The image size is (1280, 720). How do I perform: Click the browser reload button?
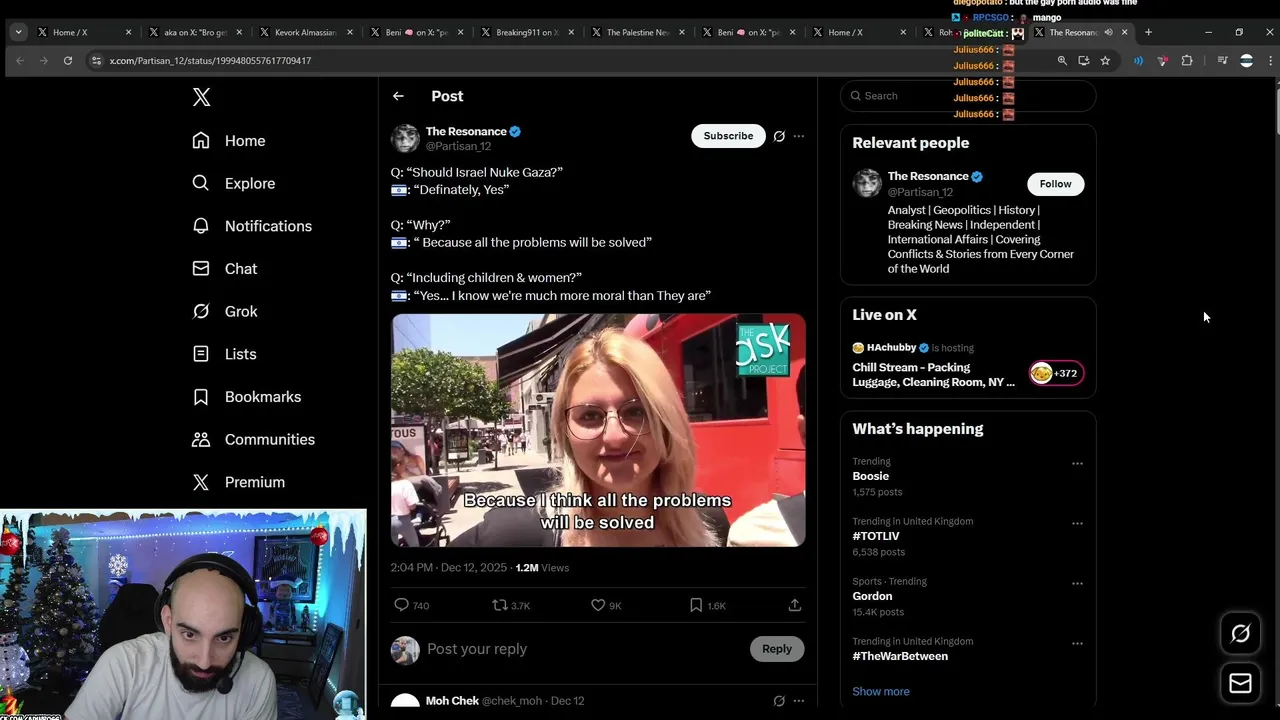coord(68,60)
